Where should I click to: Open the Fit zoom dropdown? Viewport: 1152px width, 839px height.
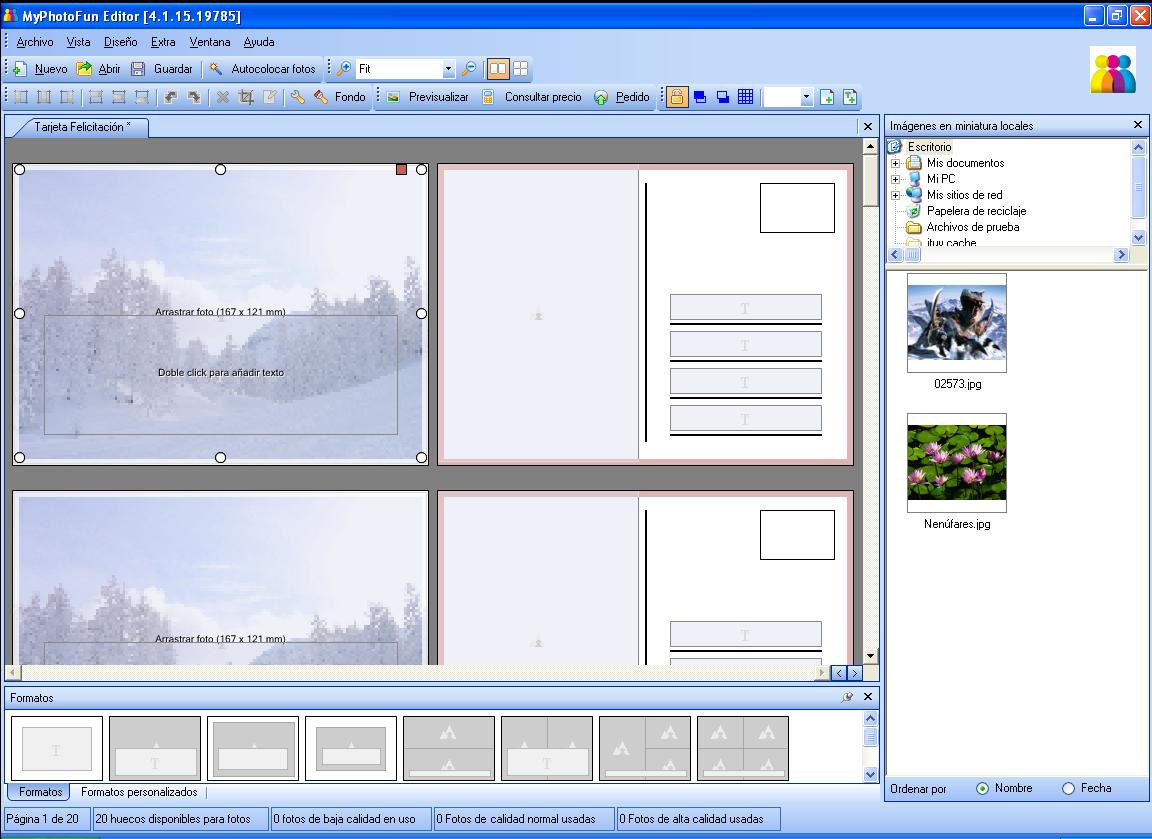448,69
